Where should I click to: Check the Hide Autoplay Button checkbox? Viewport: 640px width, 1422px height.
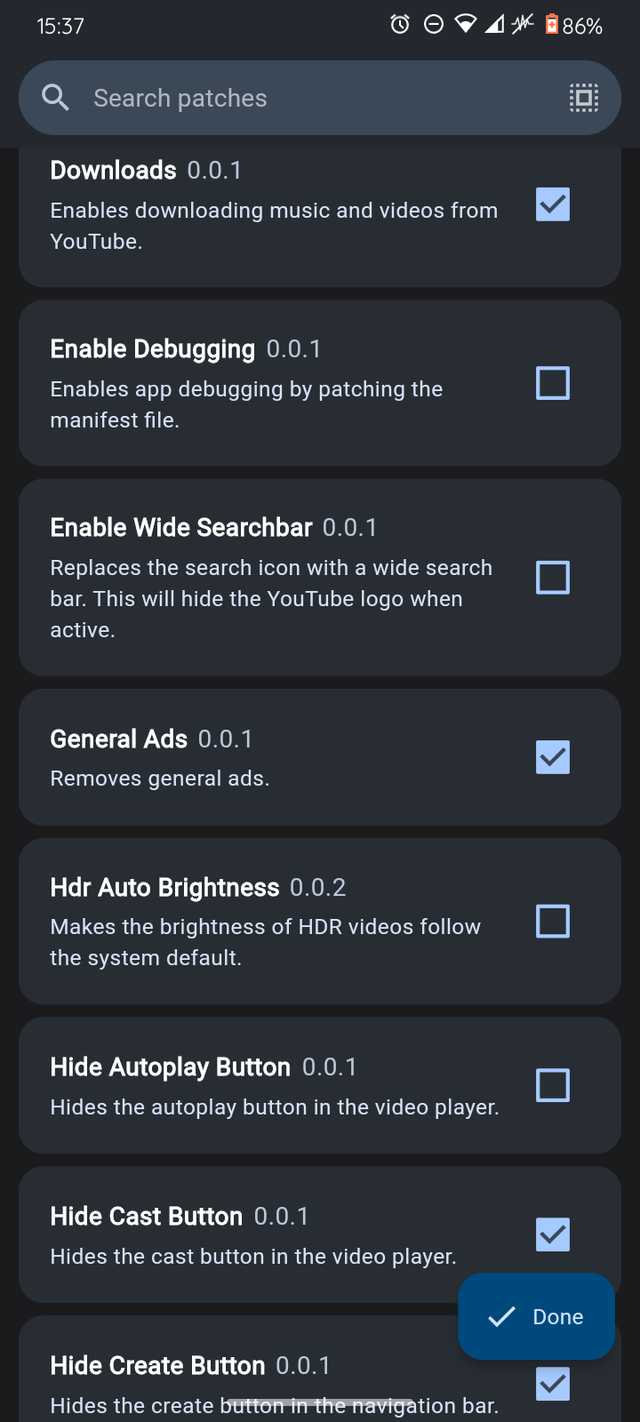(553, 1085)
